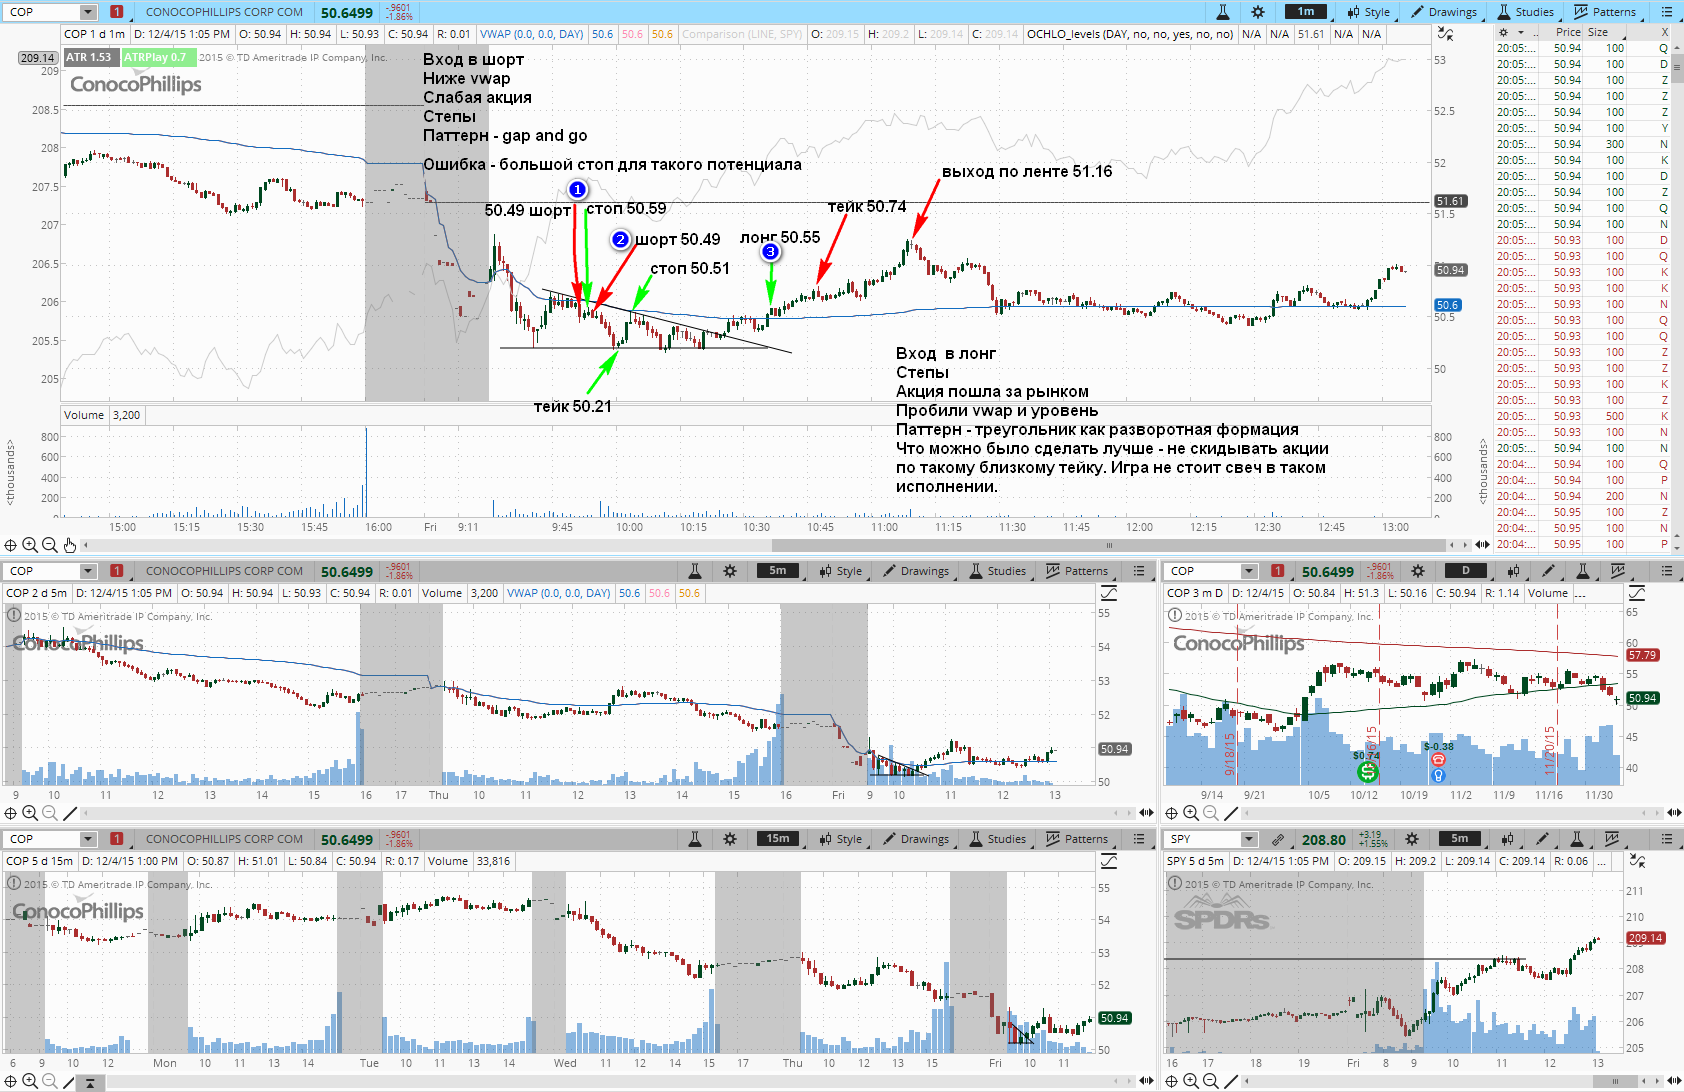The image size is (1684, 1092).
Task: Click OCHLO_levels study label on 1m chart
Action: pyautogui.click(x=1130, y=34)
